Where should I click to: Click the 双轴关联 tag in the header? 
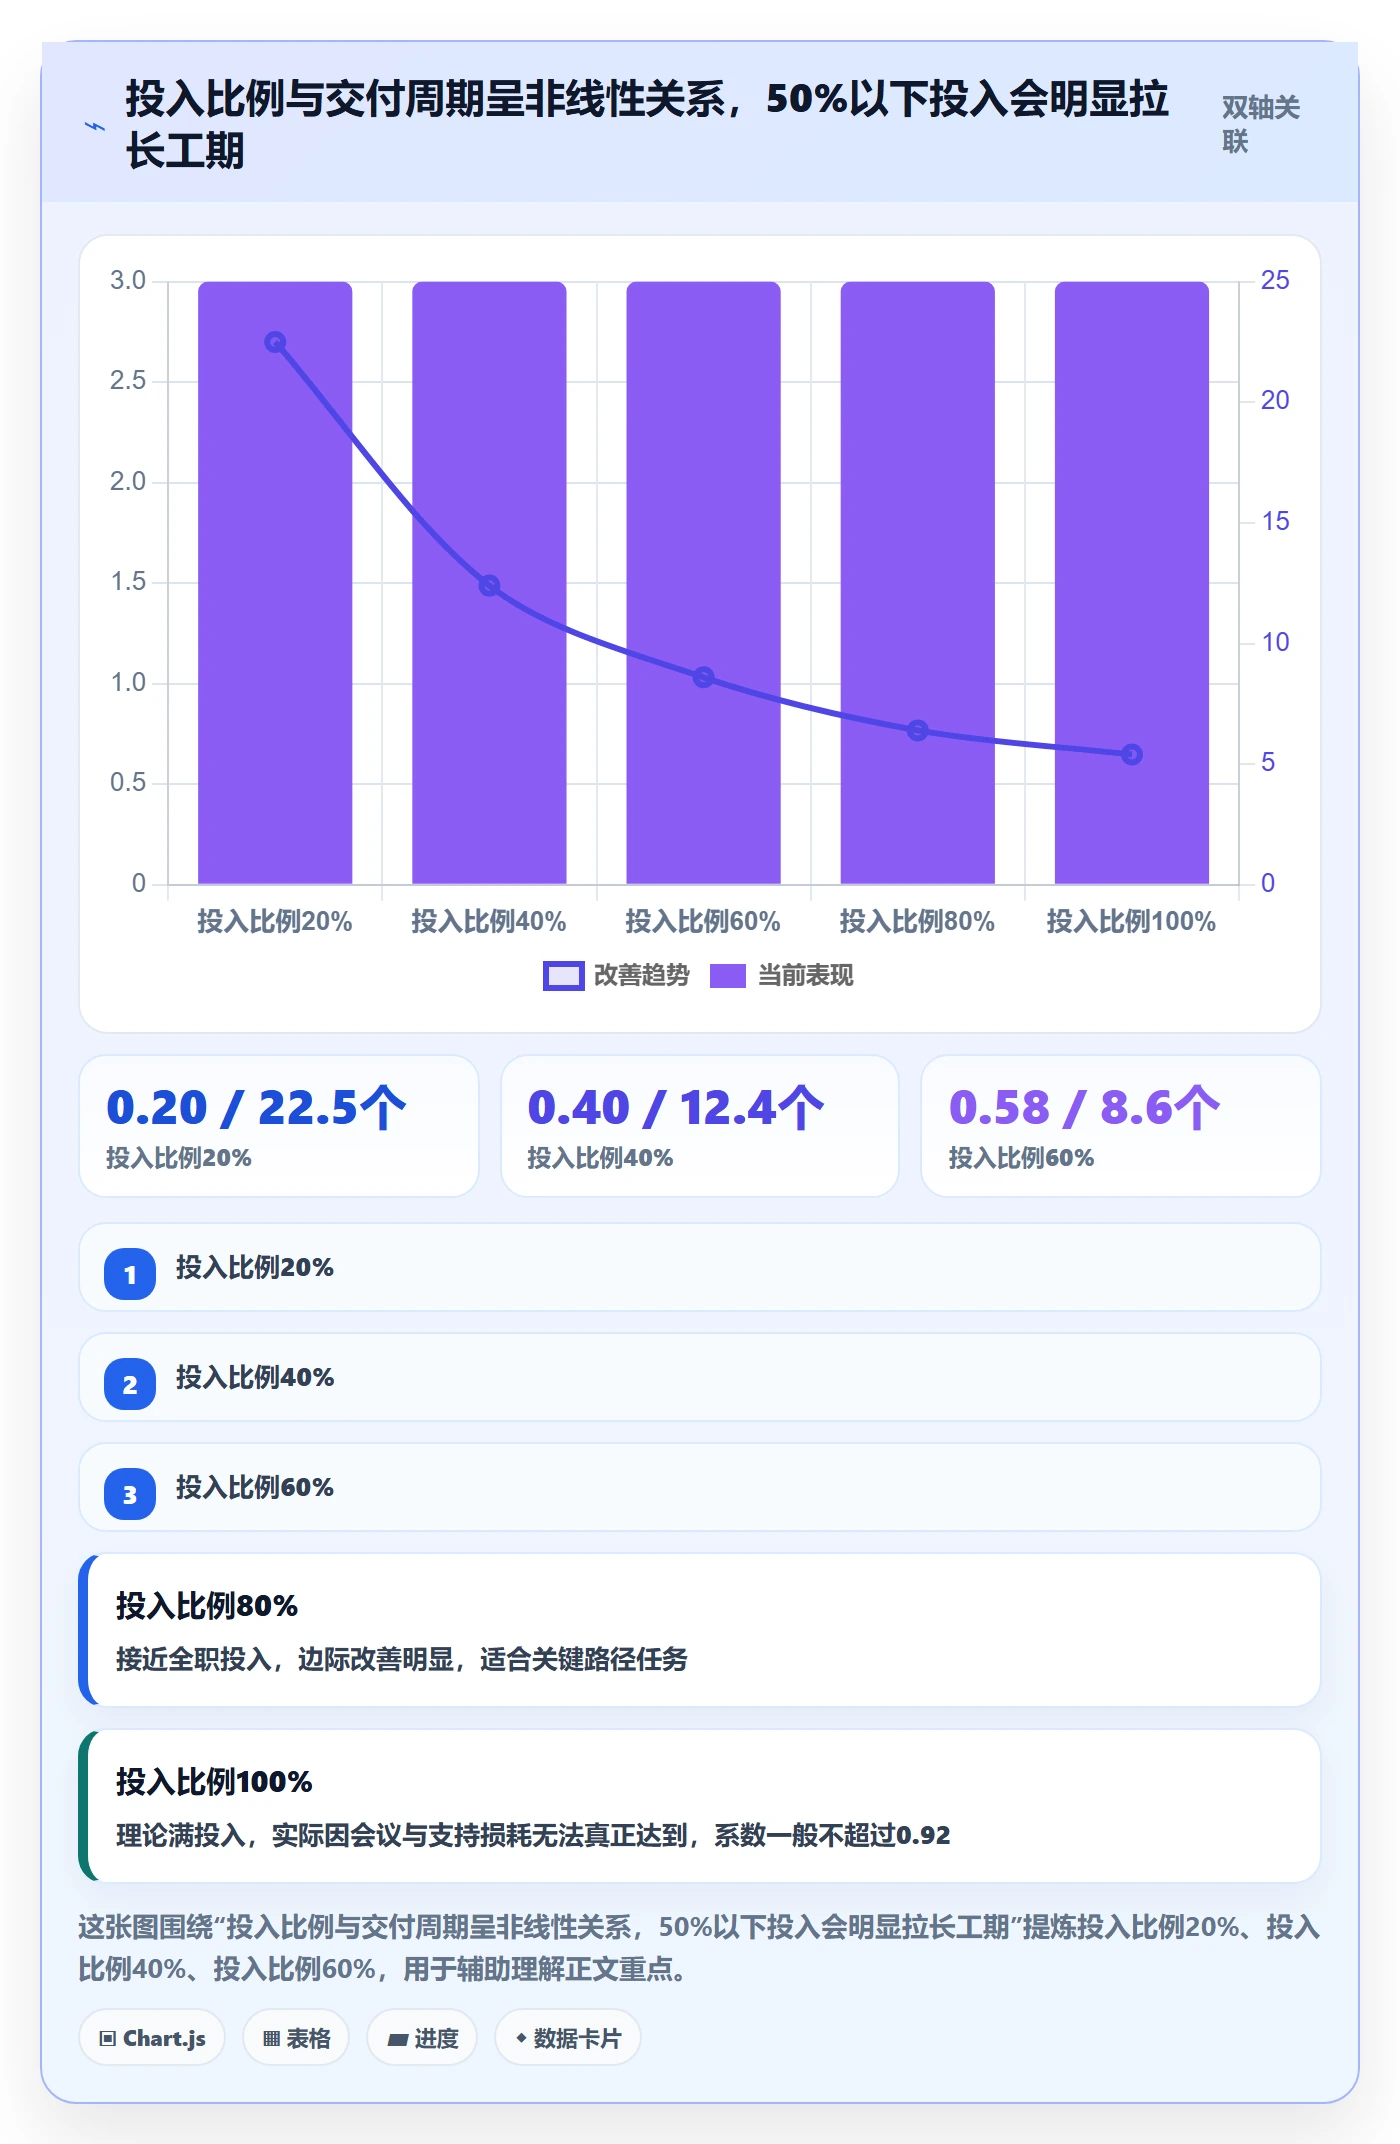coord(1260,124)
